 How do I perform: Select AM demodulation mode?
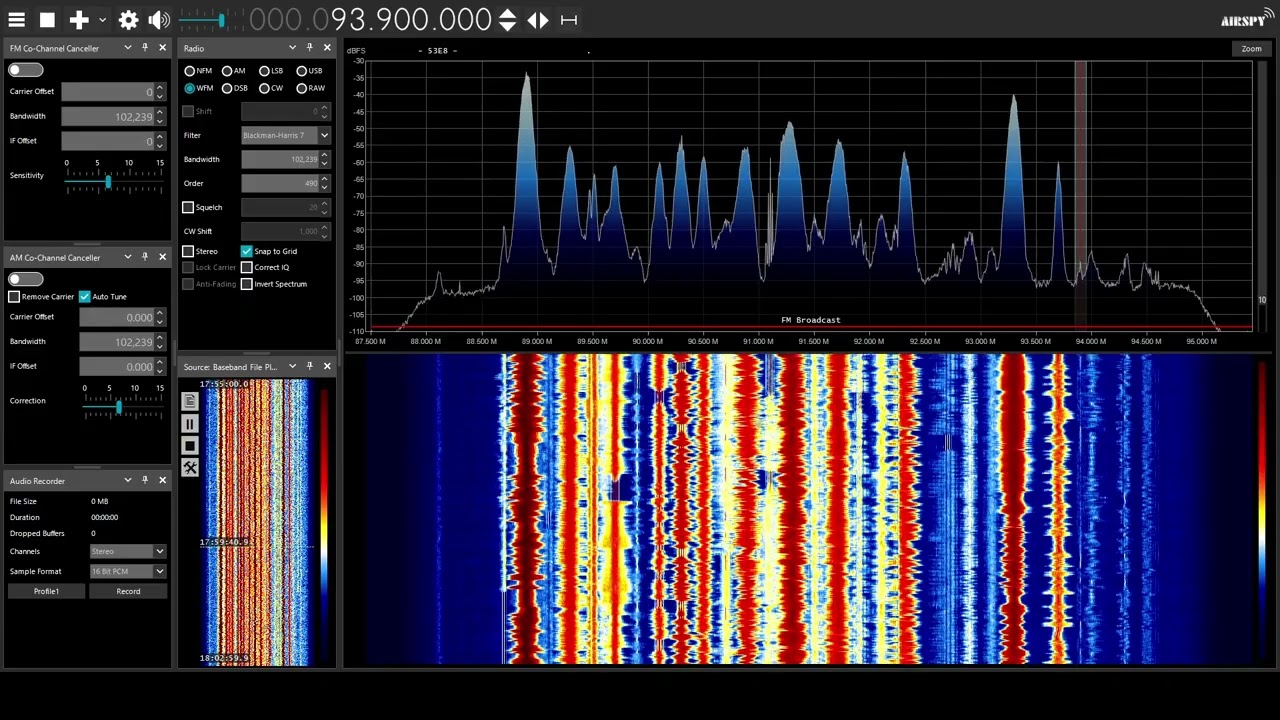(227, 71)
